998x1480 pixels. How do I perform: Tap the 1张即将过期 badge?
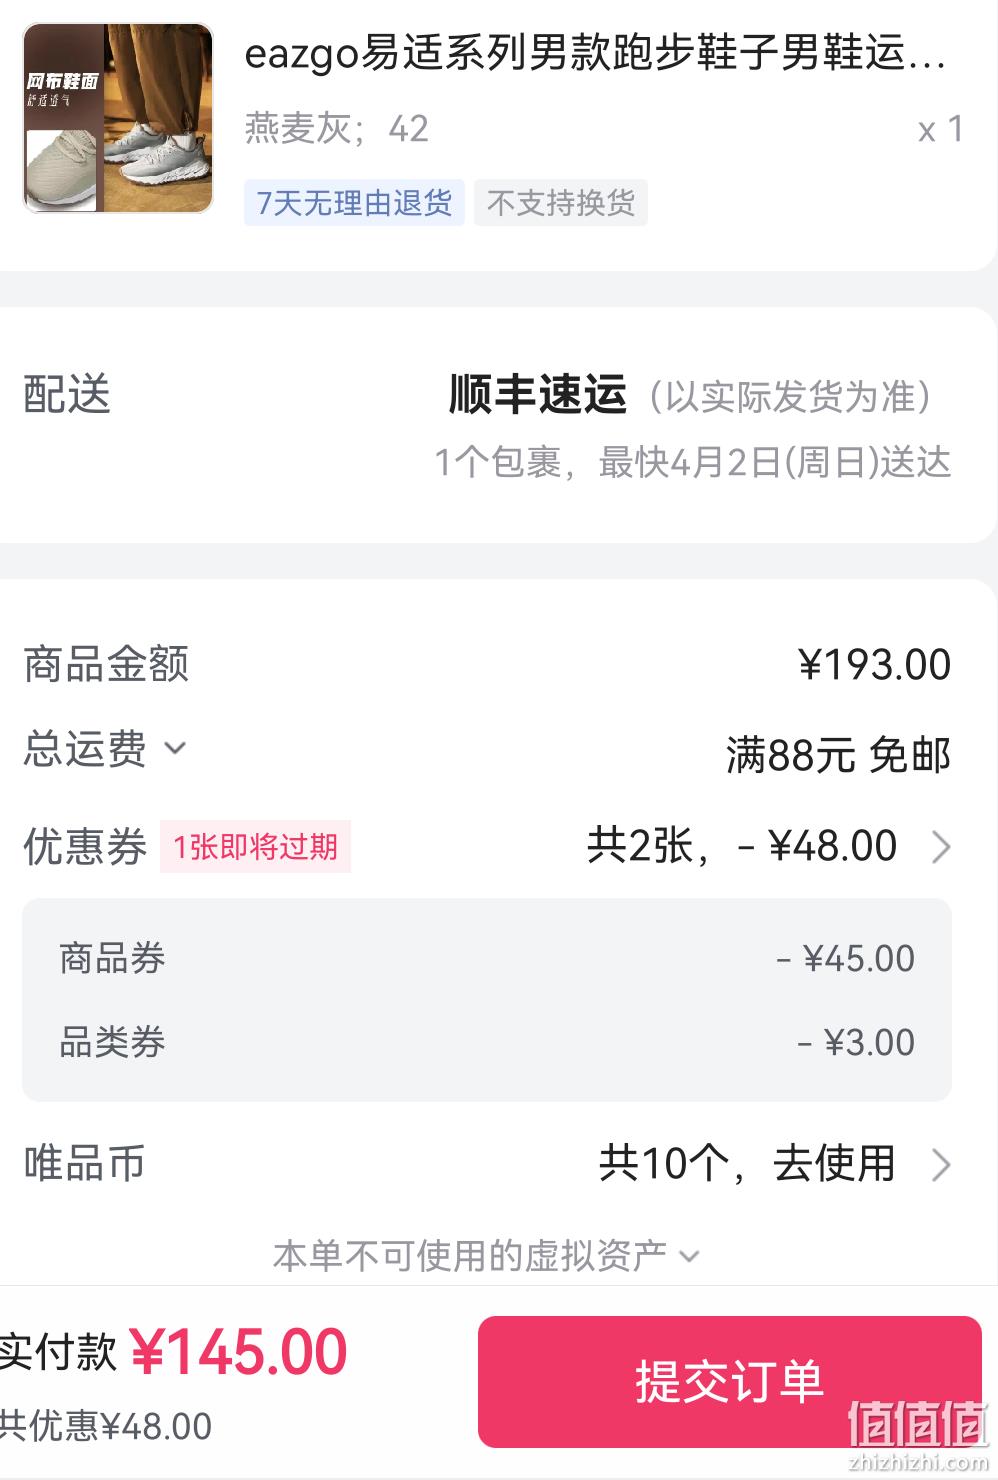click(x=255, y=847)
